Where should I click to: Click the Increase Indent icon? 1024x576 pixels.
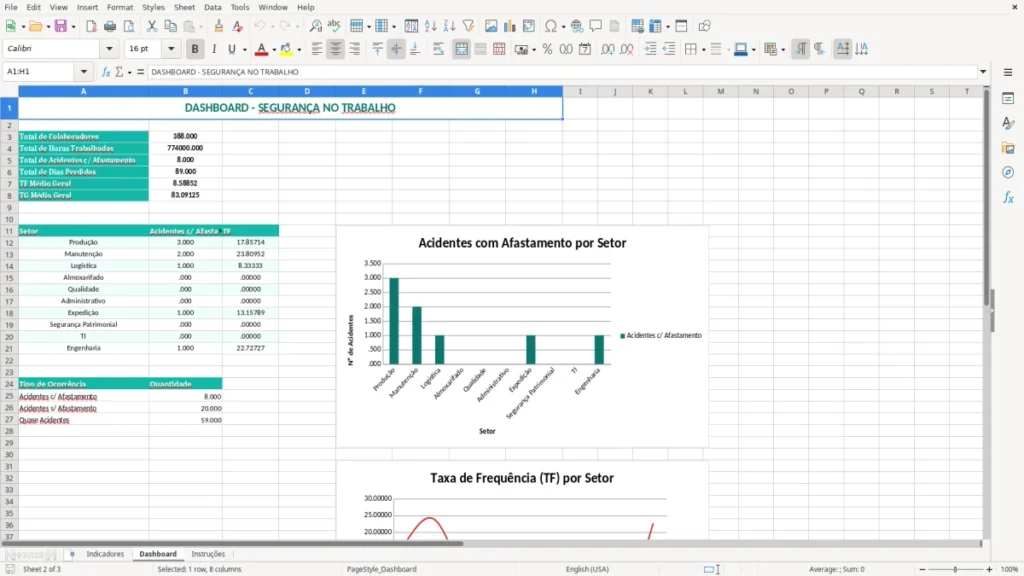(x=650, y=49)
